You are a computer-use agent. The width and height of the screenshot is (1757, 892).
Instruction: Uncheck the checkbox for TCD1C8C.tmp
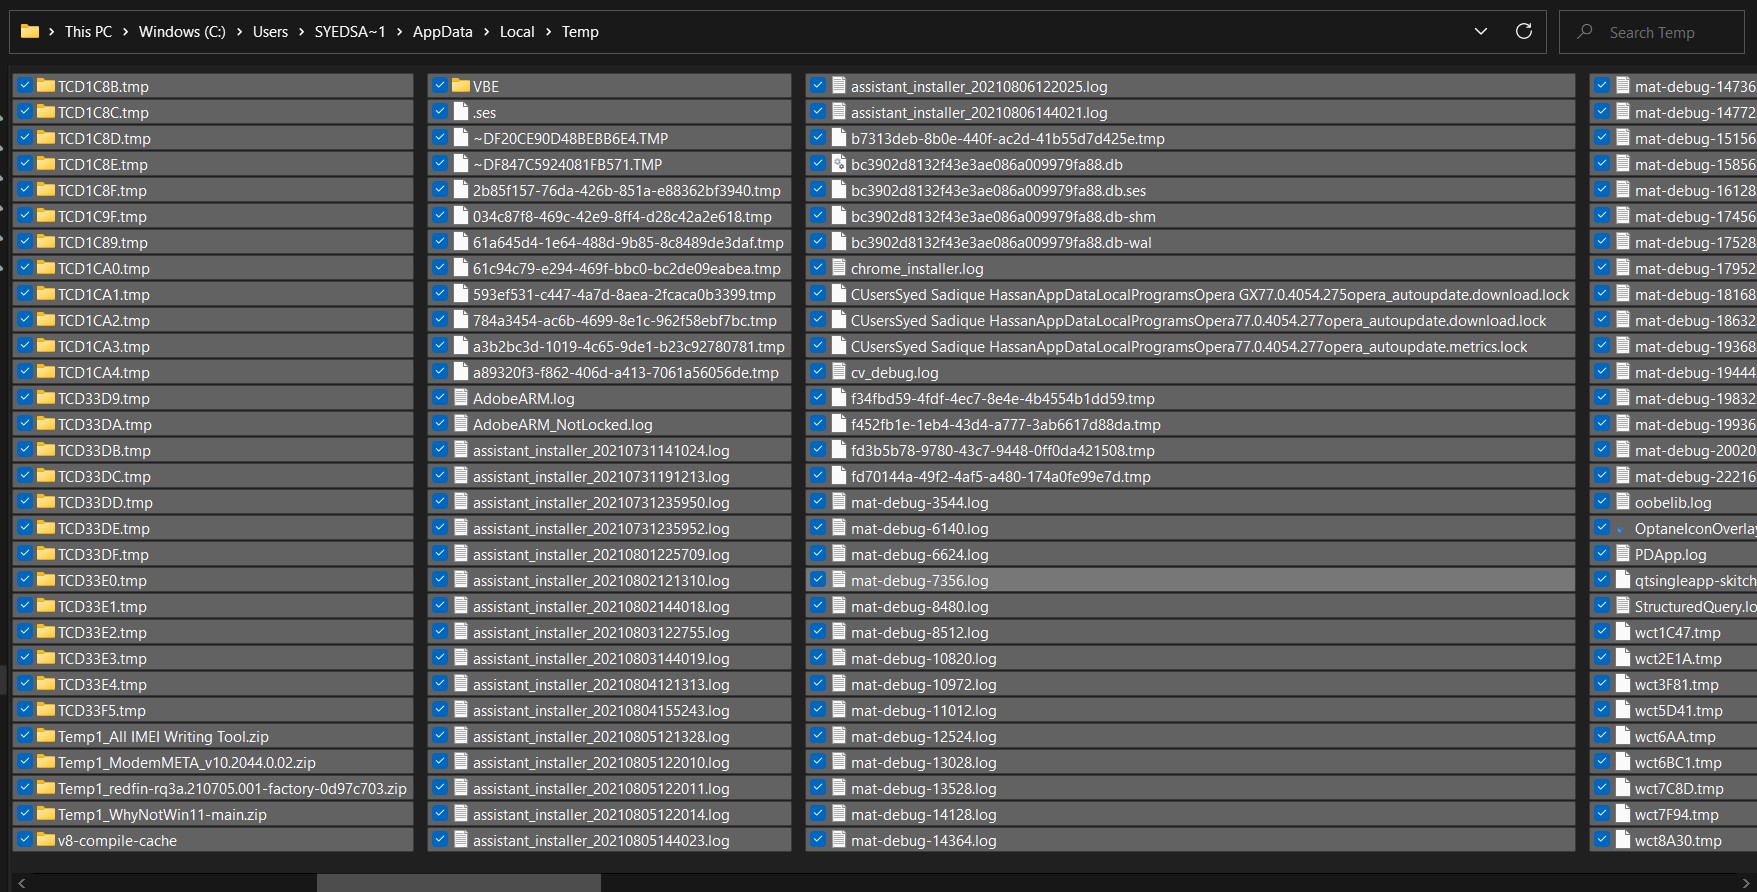pos(24,111)
